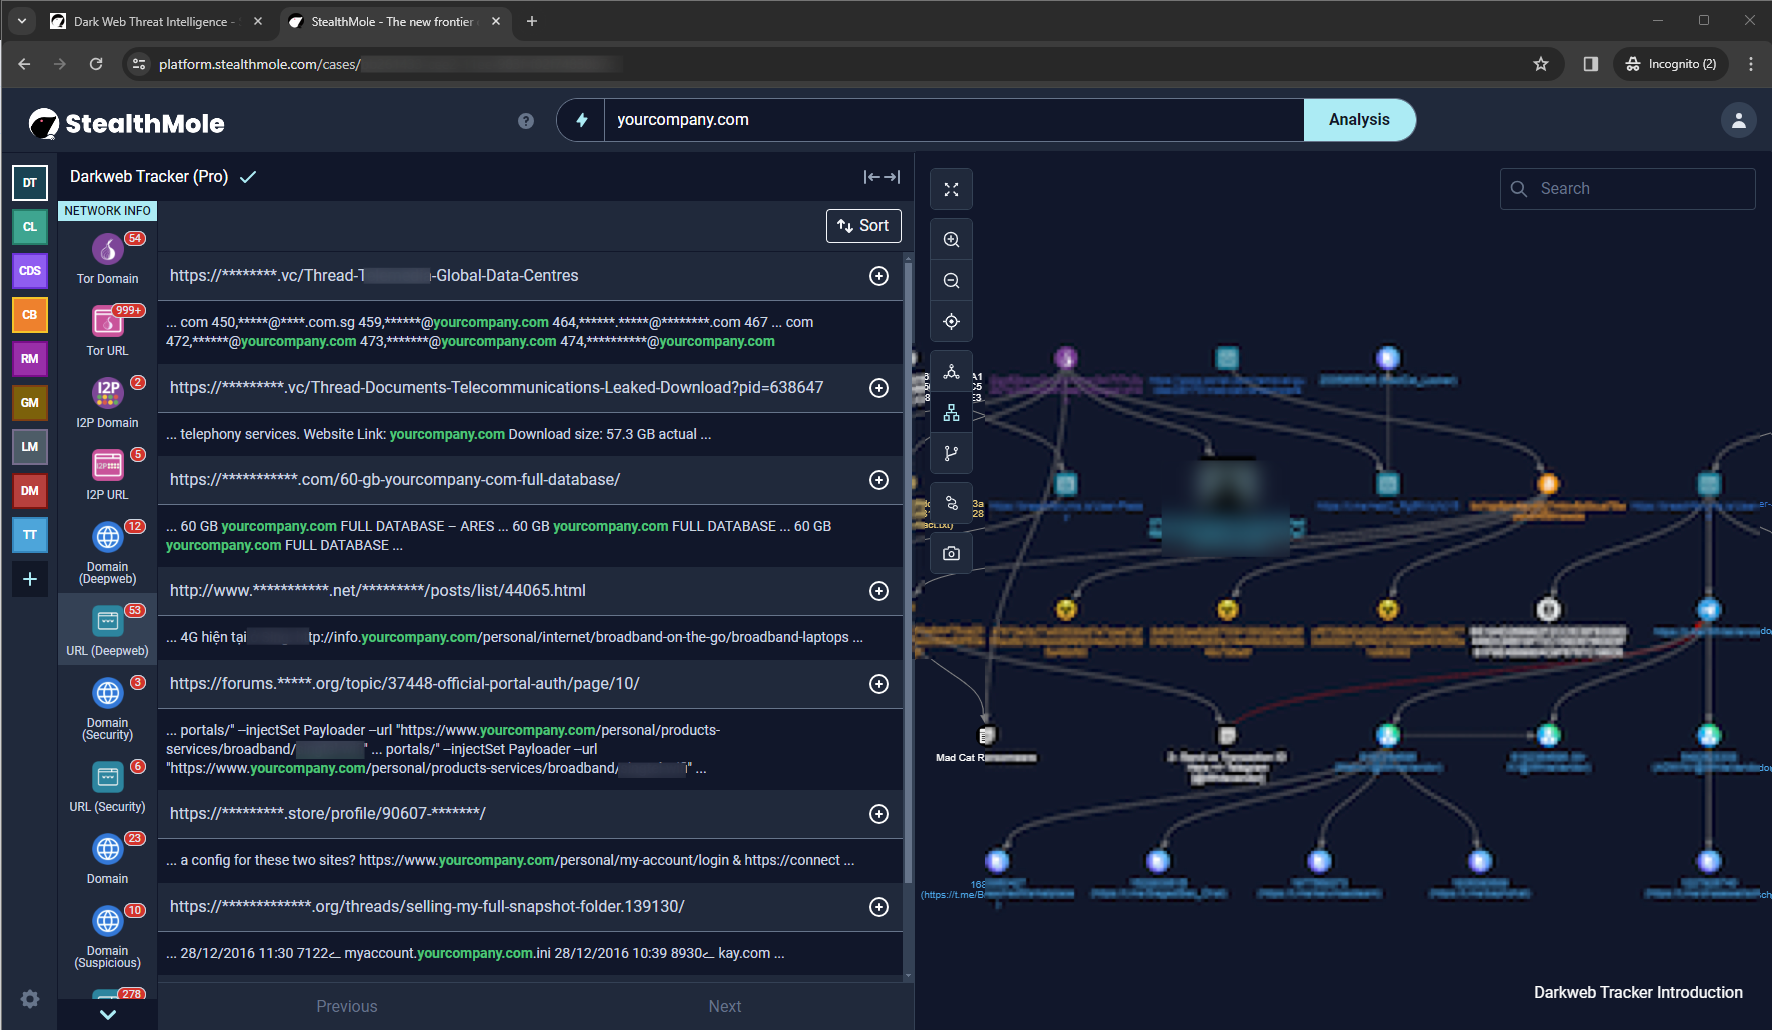Image resolution: width=1772 pixels, height=1030 pixels.
Task: Select the NETWORK INFO tab label
Action: (108, 211)
